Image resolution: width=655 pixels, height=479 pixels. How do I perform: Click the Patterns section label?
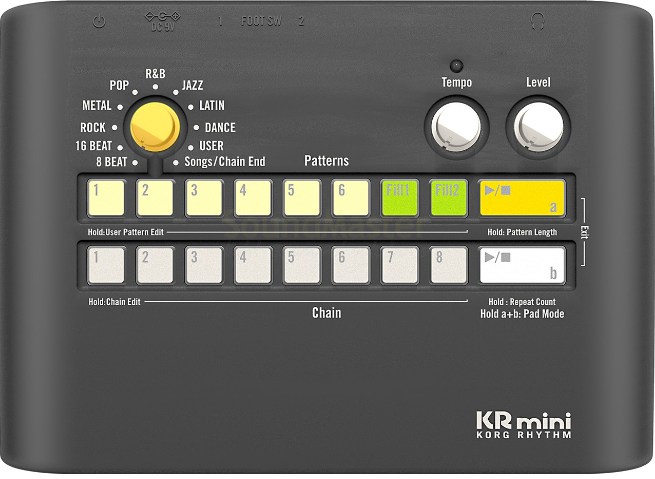coord(326,161)
